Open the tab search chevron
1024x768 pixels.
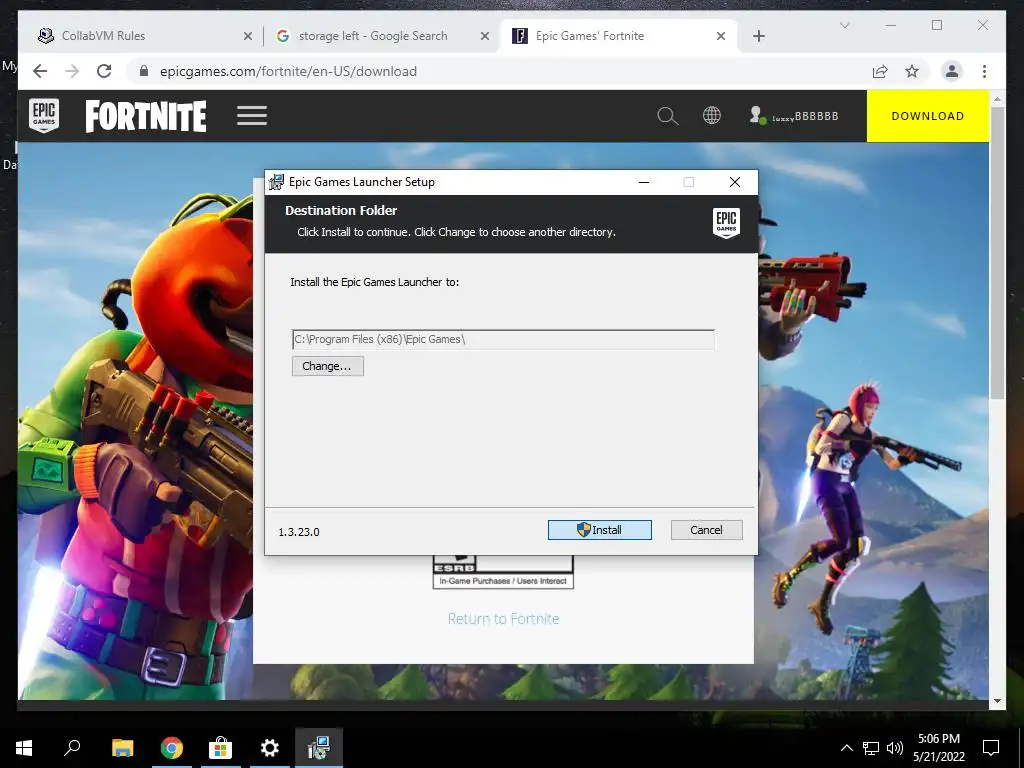(844, 25)
